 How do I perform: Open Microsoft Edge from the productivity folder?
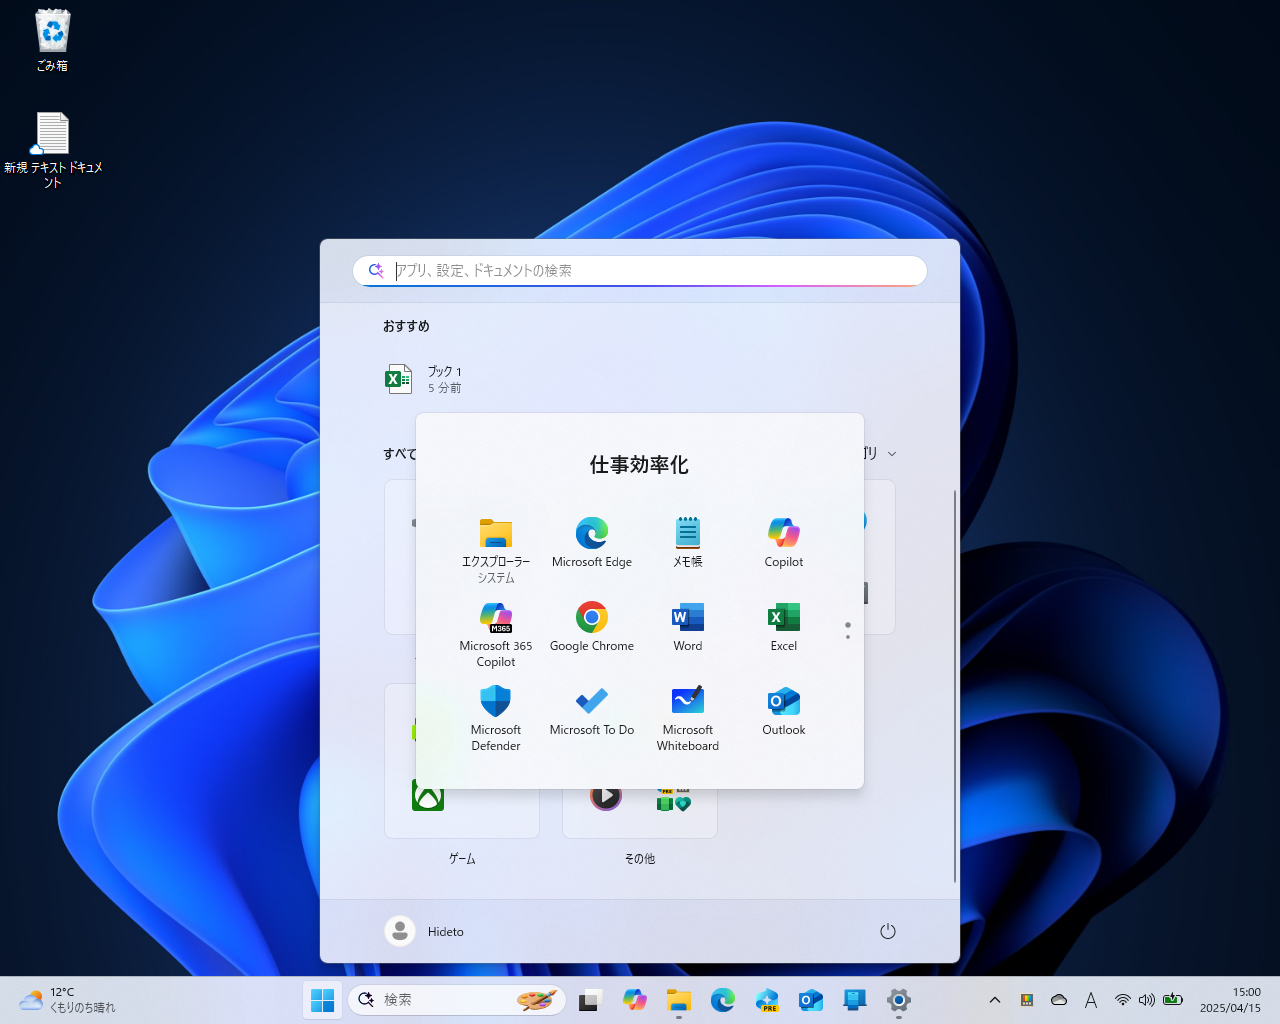click(591, 541)
